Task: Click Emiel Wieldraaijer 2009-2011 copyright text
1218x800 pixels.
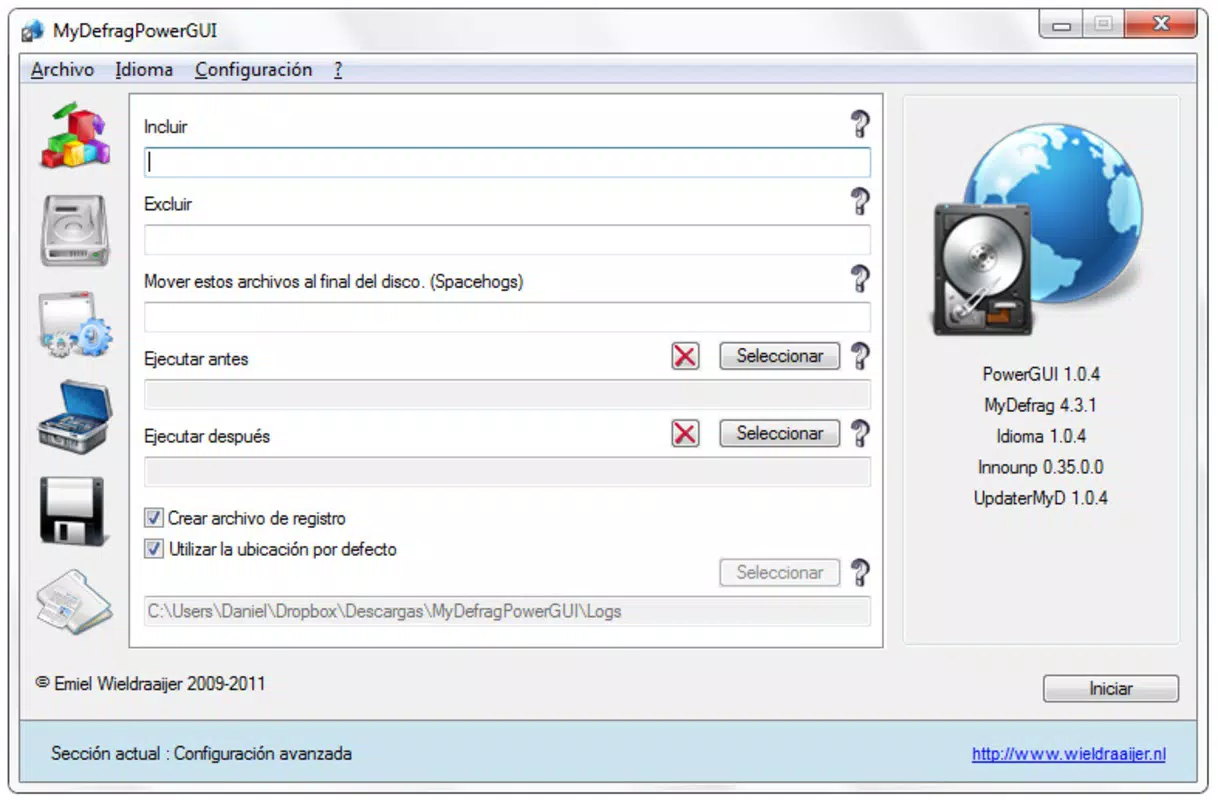Action: coord(151,684)
